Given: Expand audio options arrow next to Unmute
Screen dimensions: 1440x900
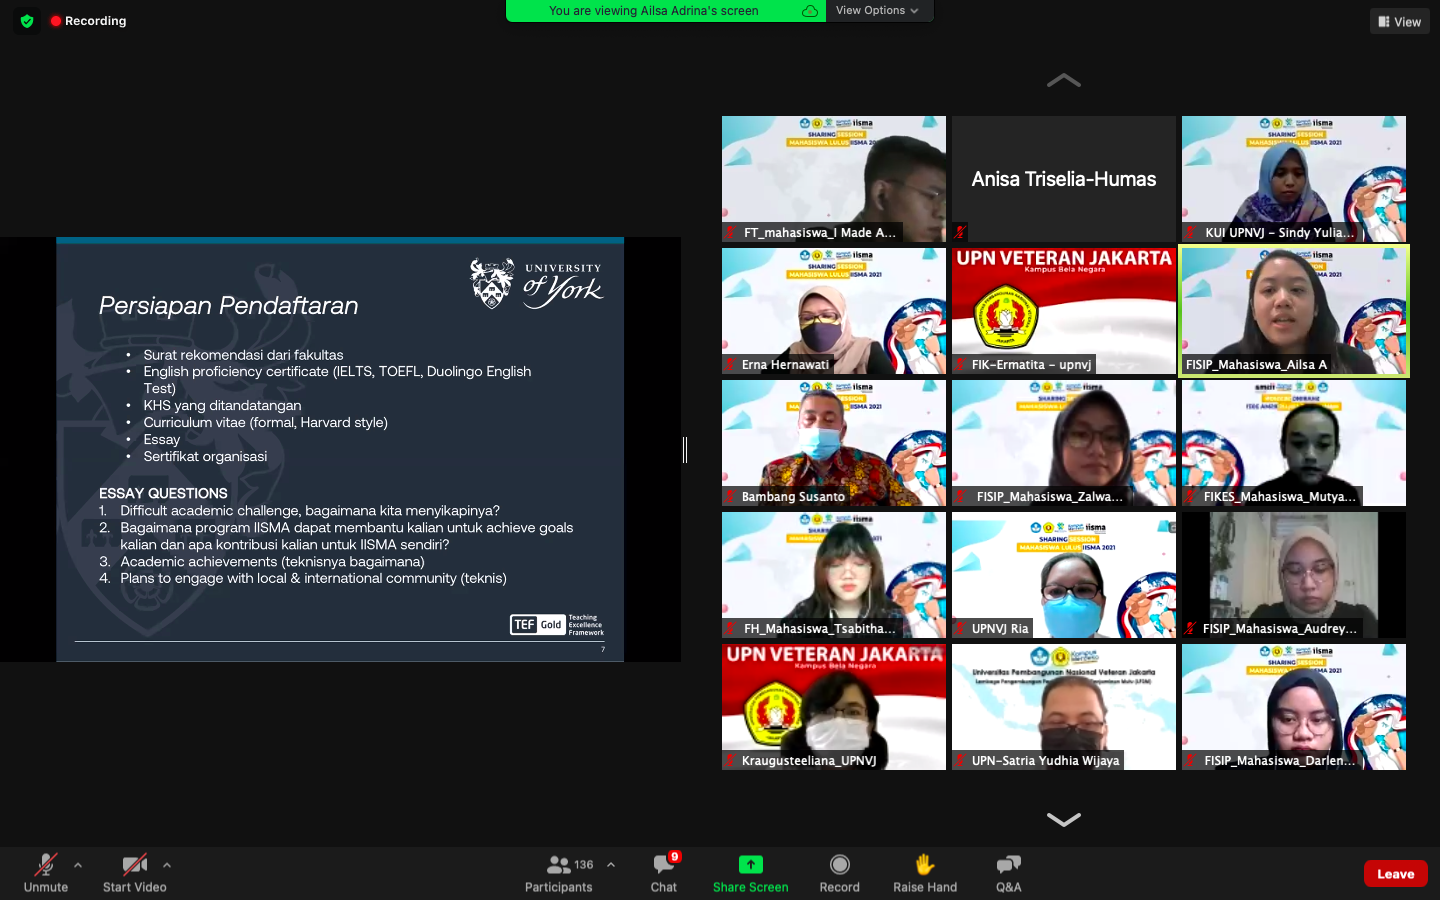Looking at the screenshot, I should 78,865.
